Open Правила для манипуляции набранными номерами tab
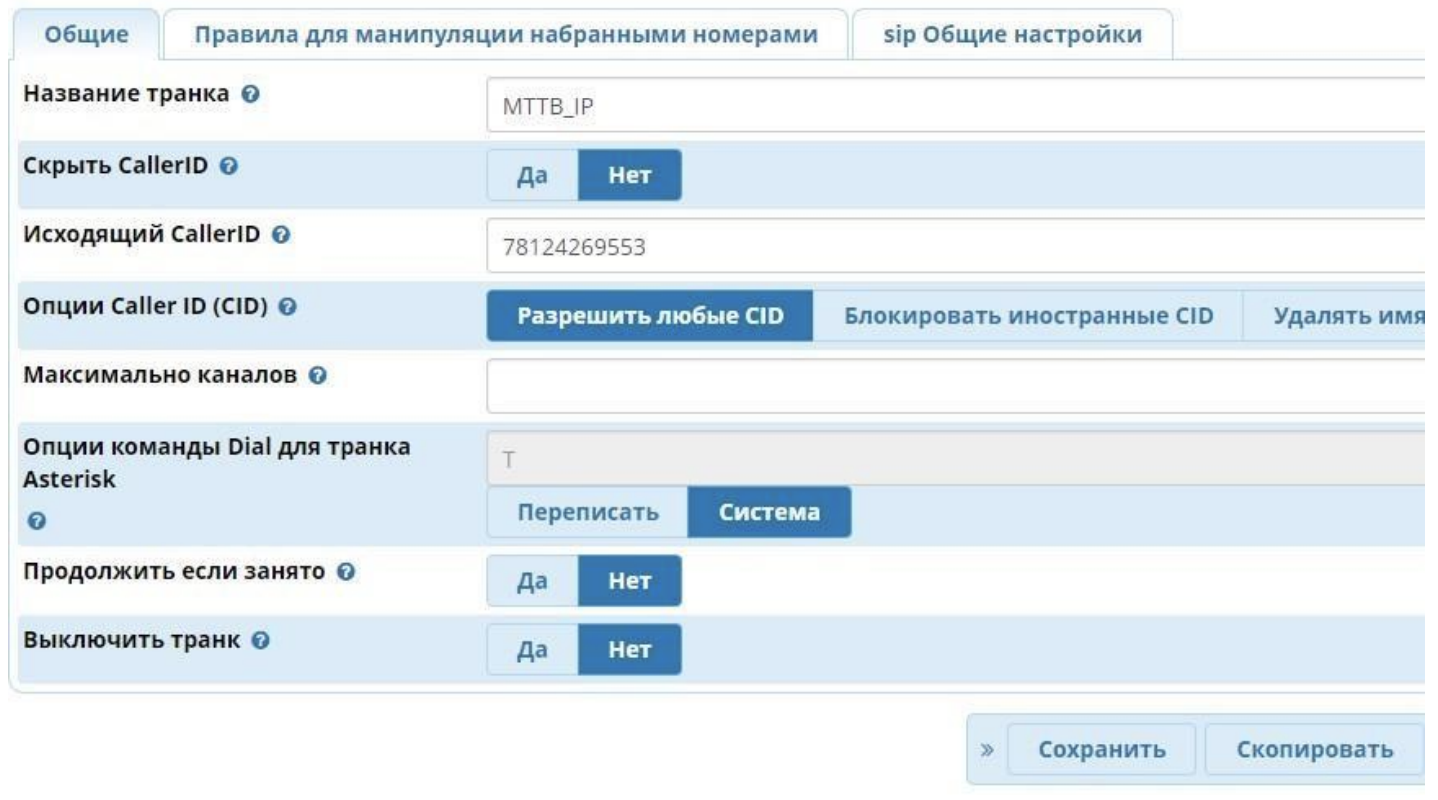The width and height of the screenshot is (1438, 800). (505, 35)
